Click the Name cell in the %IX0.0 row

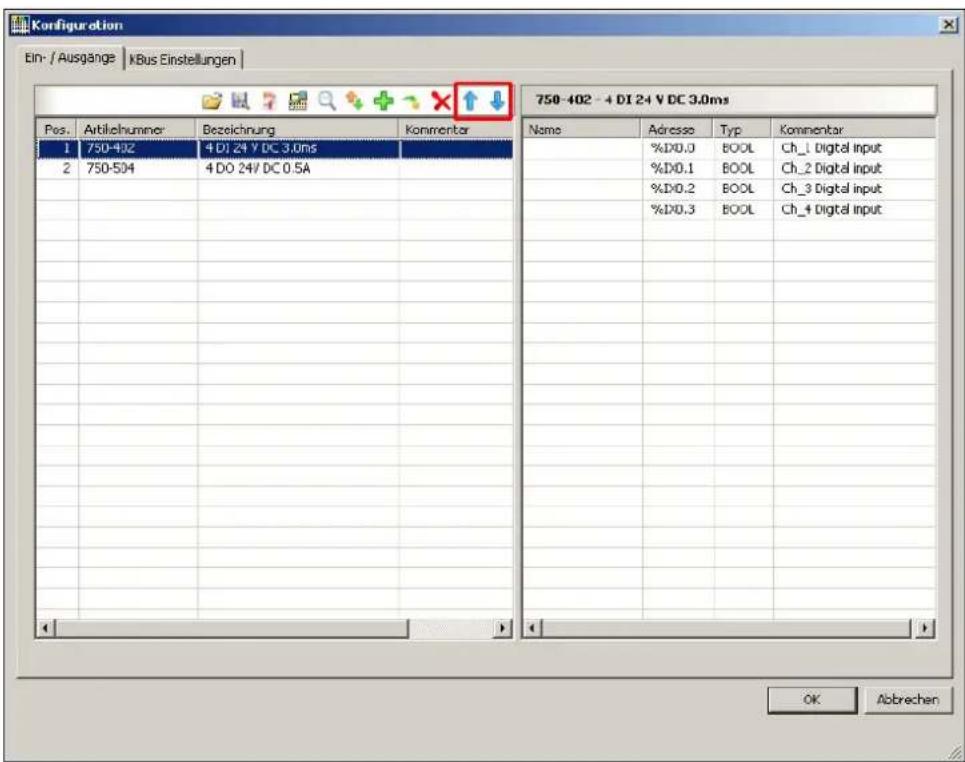[582, 148]
